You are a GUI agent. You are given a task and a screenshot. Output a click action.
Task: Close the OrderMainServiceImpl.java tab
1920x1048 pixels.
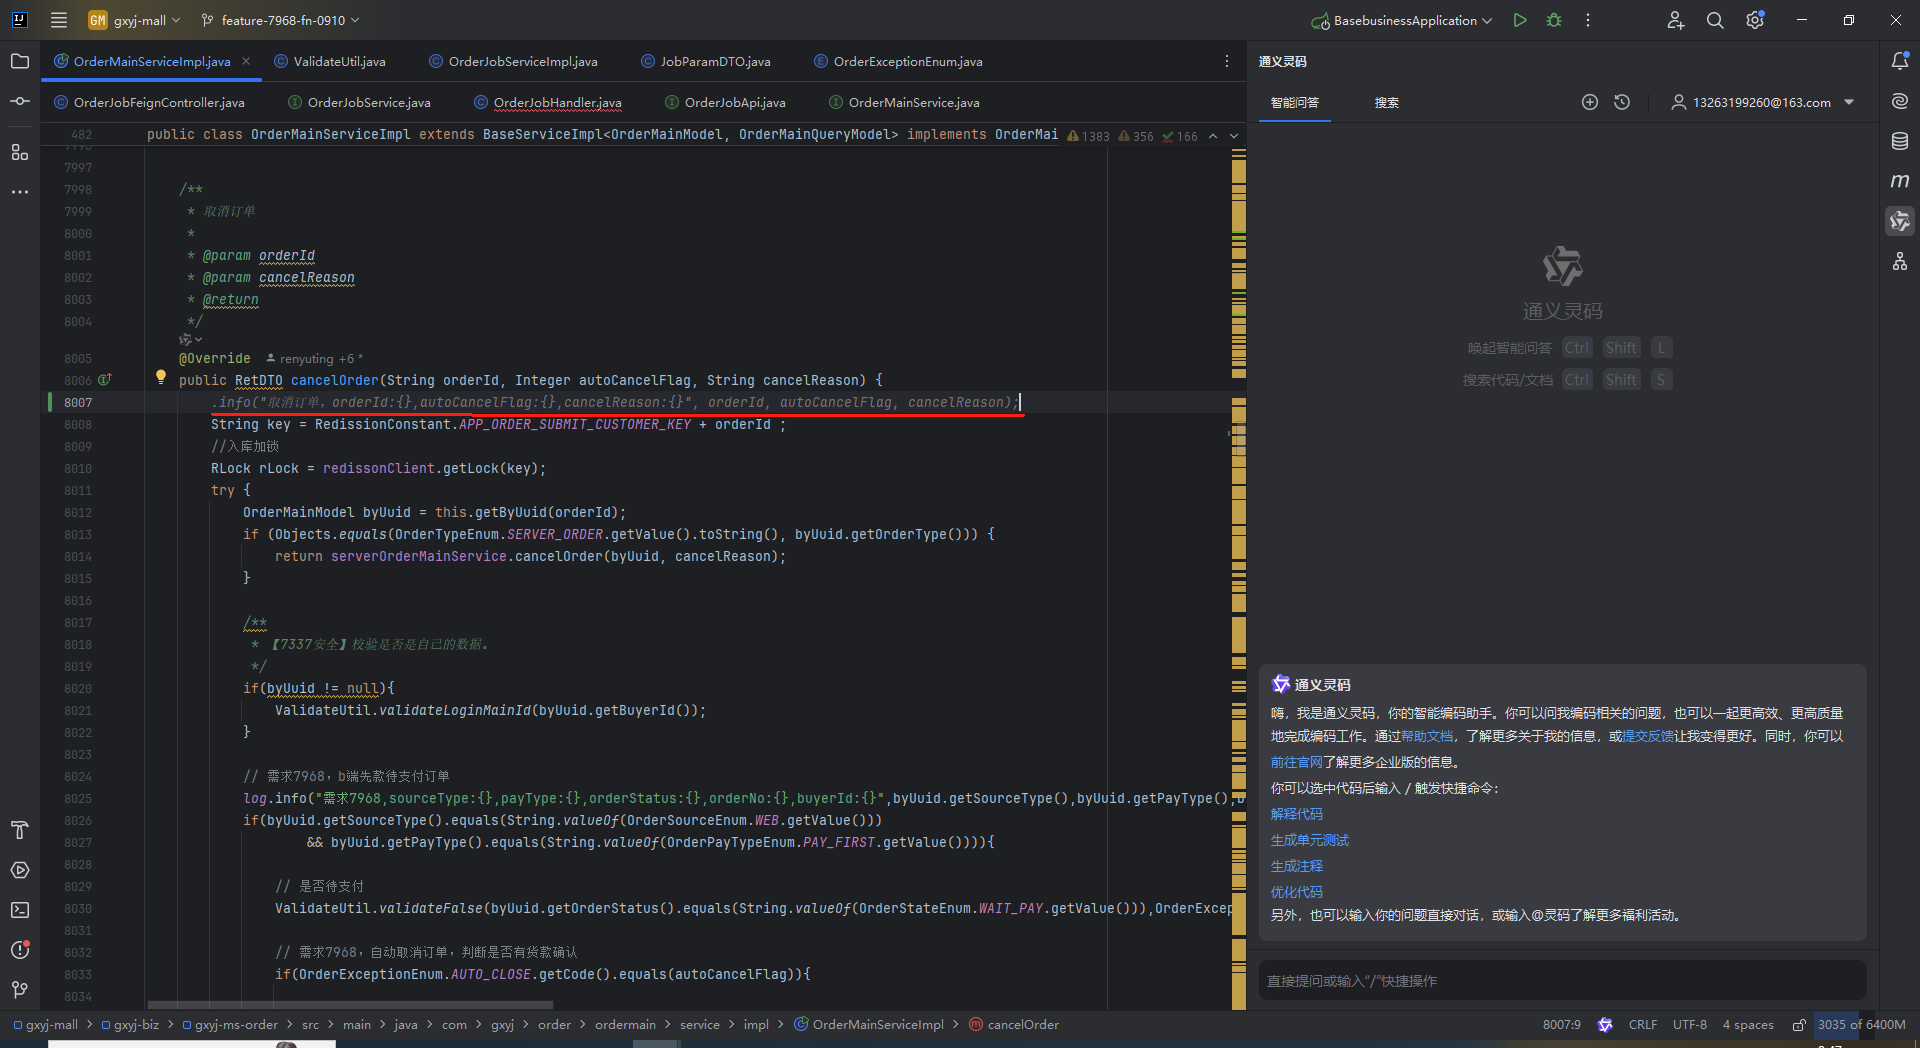[x=246, y=61]
